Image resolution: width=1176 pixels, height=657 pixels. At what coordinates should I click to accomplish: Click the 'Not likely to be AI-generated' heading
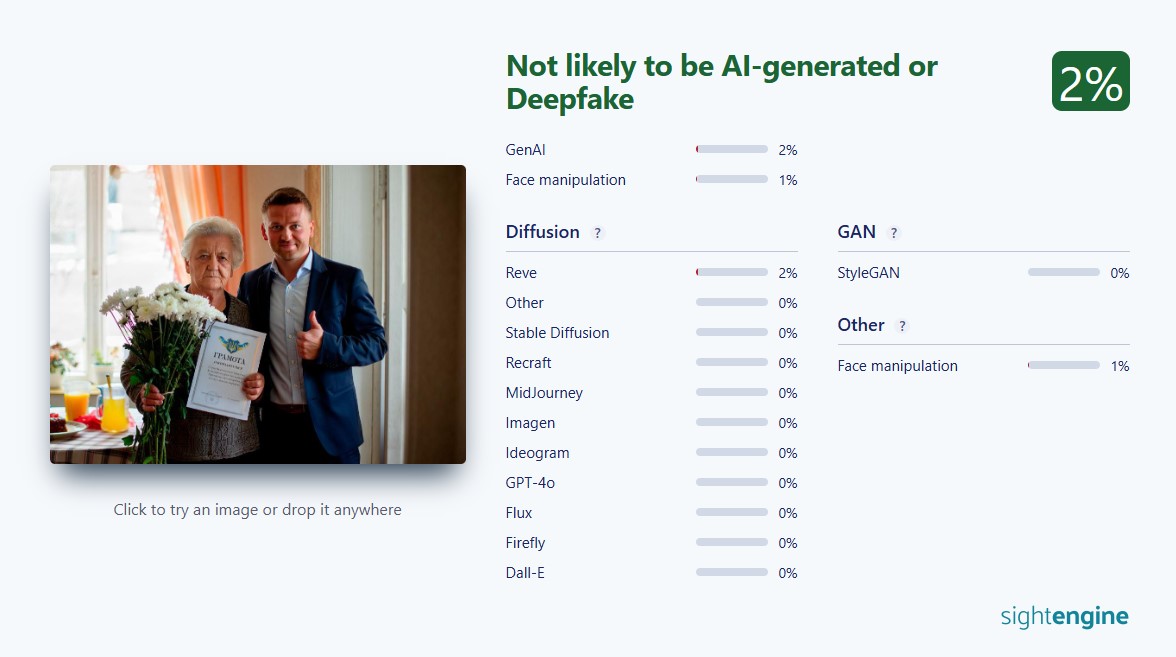[x=721, y=82]
